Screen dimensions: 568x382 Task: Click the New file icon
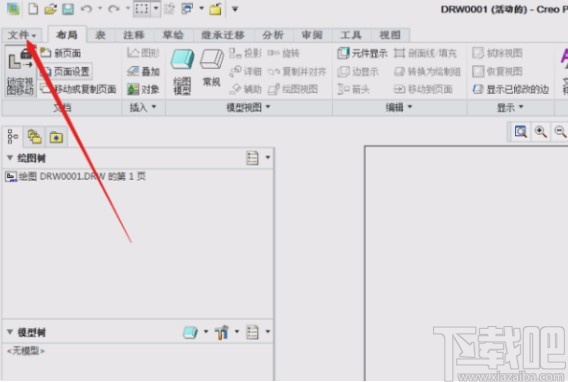click(33, 9)
